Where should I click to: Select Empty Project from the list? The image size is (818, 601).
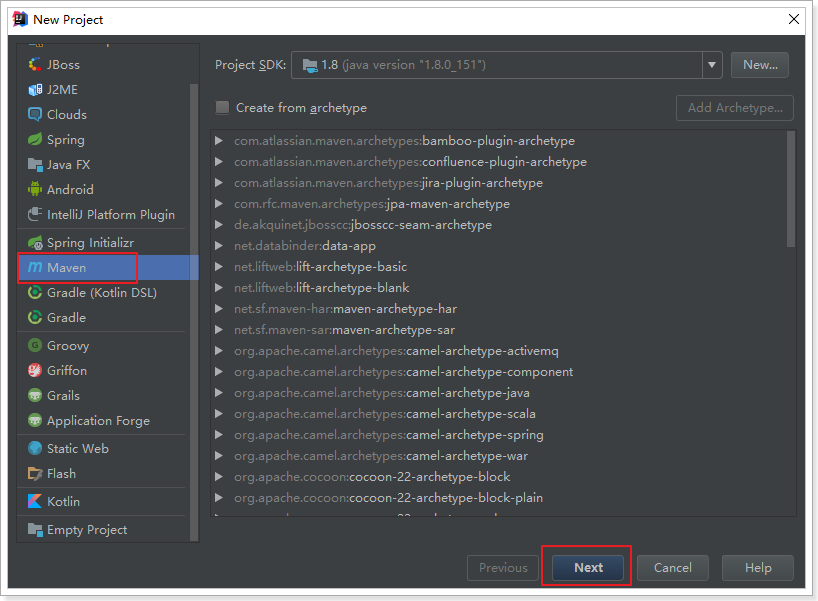click(86, 530)
